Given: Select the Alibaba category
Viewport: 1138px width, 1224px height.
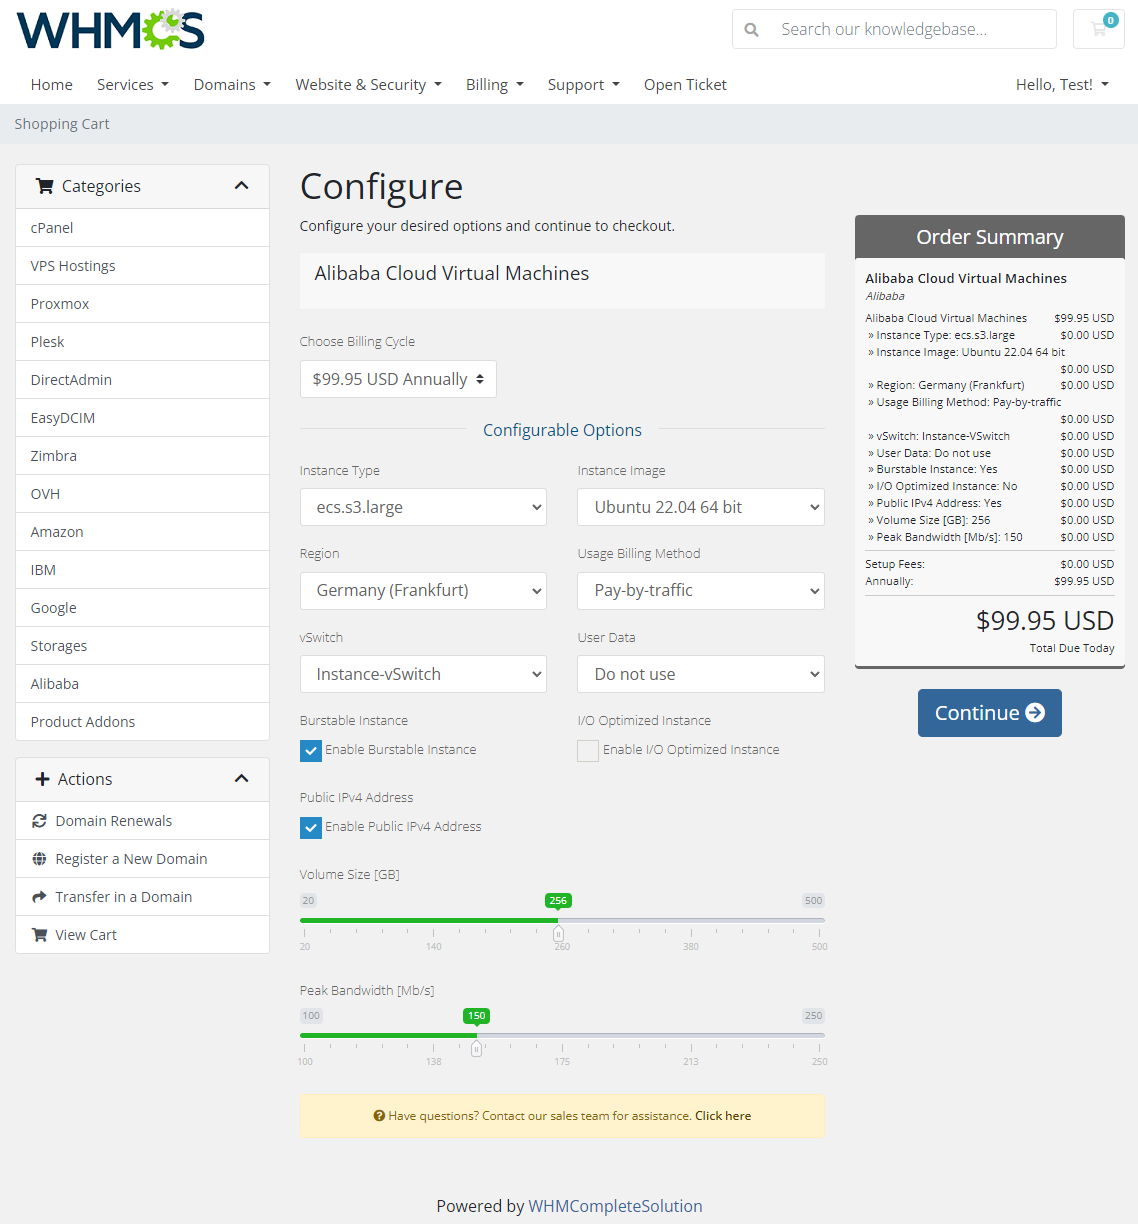Looking at the screenshot, I should click(x=143, y=684).
